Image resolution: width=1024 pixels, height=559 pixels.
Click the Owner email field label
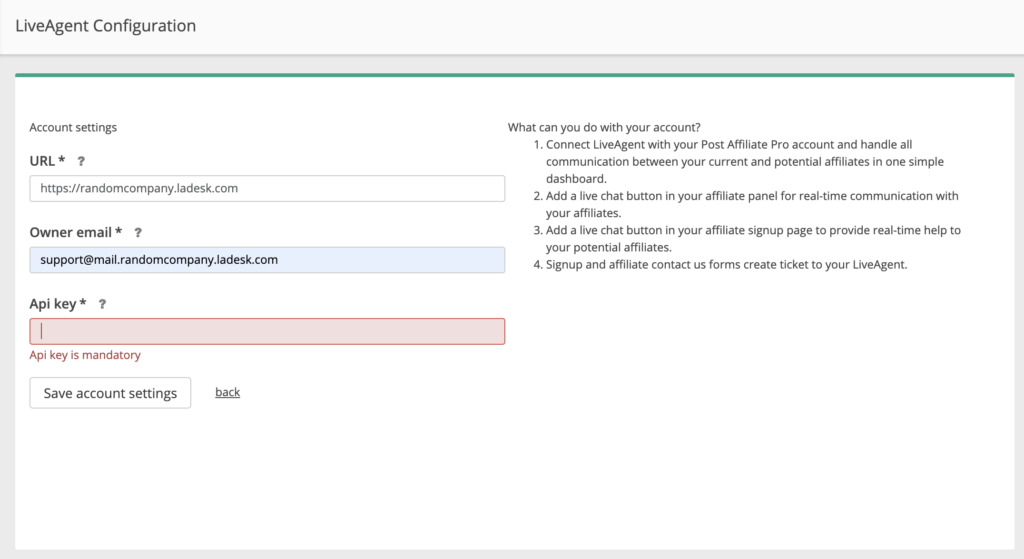coord(76,232)
